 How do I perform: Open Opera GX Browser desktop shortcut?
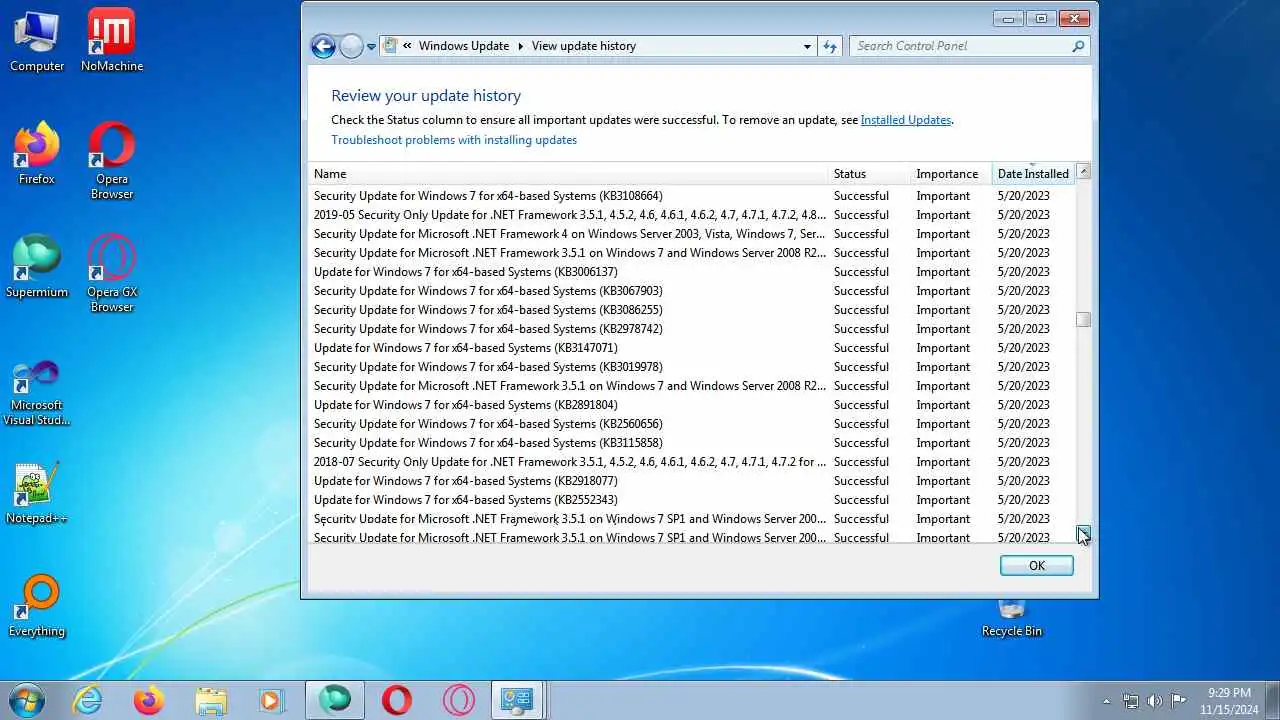[x=112, y=274]
